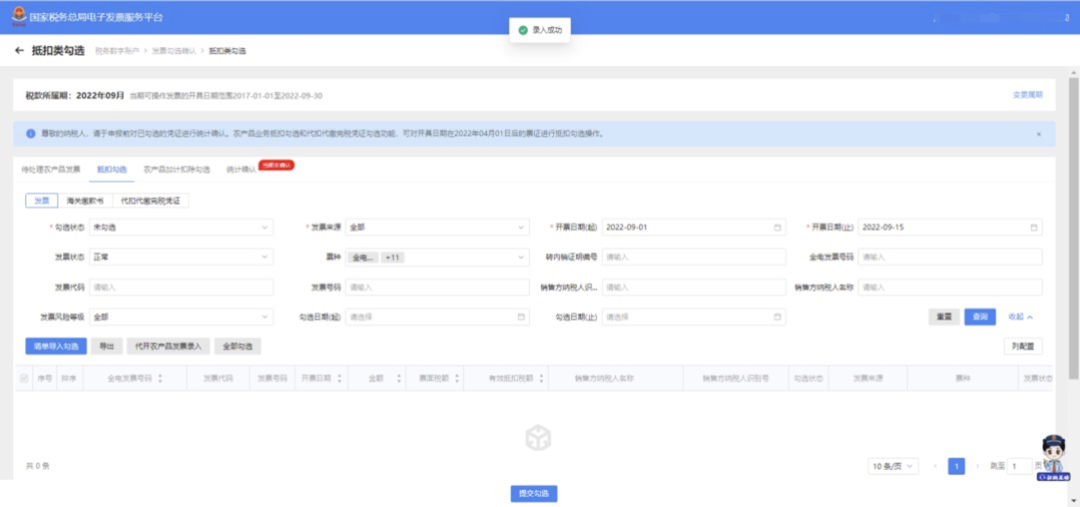Select the 代扣代缴完税凭证 segment option

150,200
